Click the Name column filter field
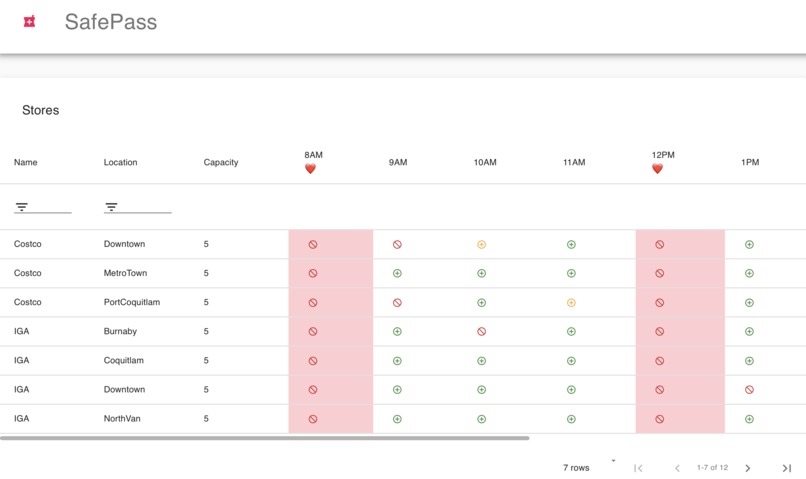 pos(43,207)
